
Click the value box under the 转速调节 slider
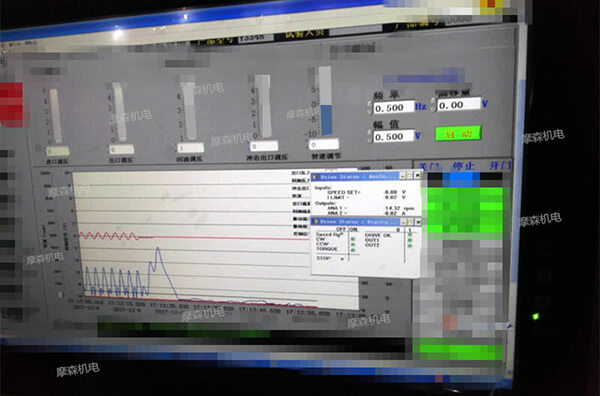324,145
